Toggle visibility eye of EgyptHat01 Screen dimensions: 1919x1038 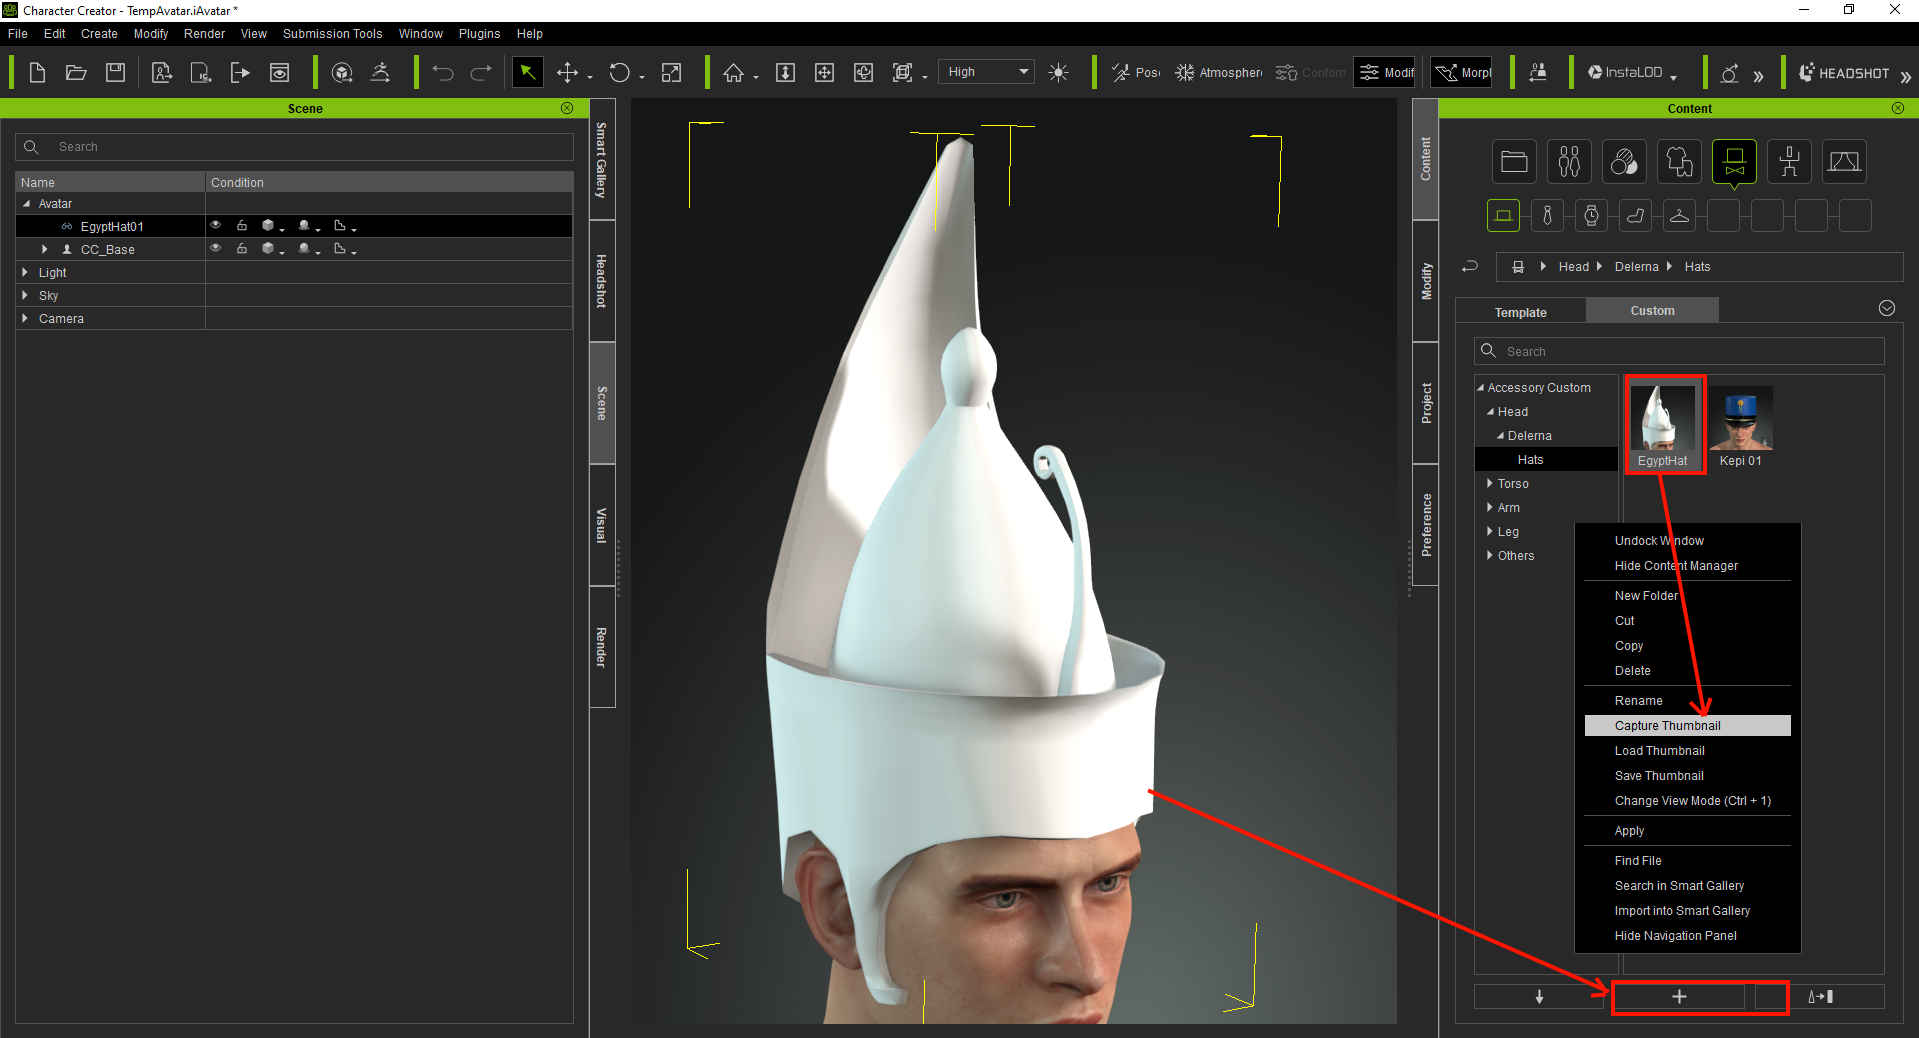(215, 226)
